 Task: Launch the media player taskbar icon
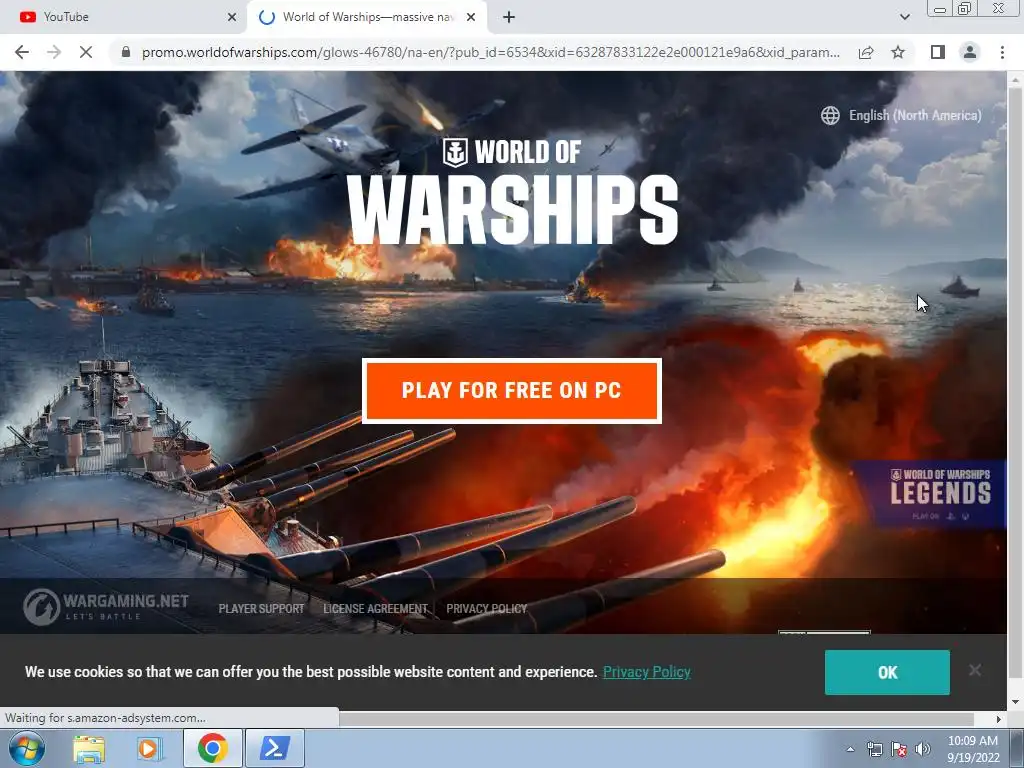click(150, 748)
